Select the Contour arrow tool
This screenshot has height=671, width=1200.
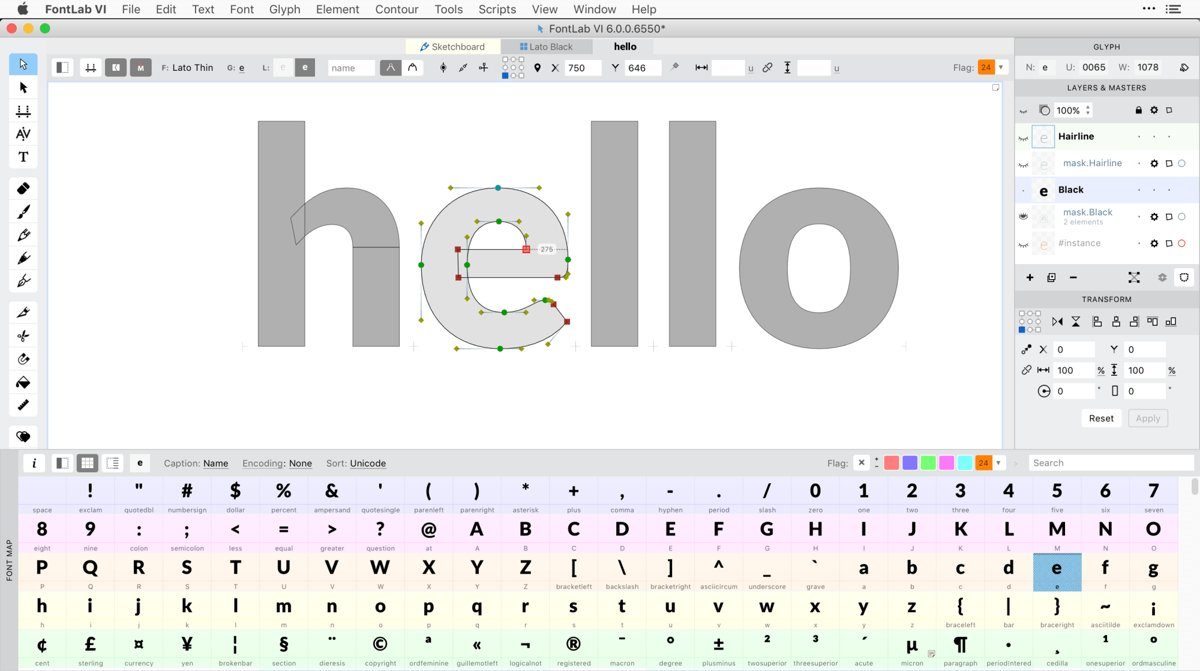[x=23, y=64]
